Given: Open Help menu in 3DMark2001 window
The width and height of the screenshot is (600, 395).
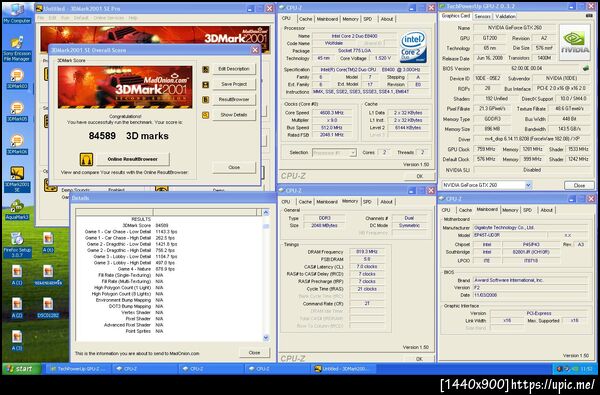Looking at the screenshot, I should tap(133, 18).
